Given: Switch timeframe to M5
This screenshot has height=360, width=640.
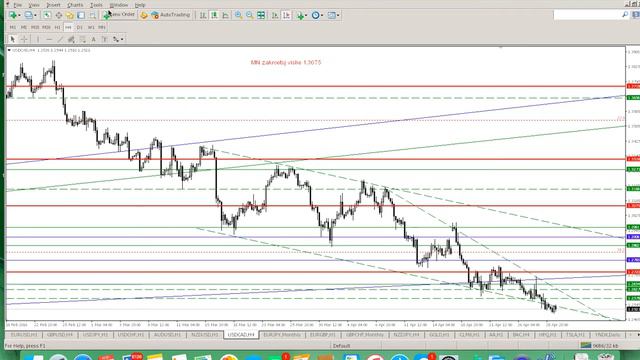Looking at the screenshot, I should point(24,27).
